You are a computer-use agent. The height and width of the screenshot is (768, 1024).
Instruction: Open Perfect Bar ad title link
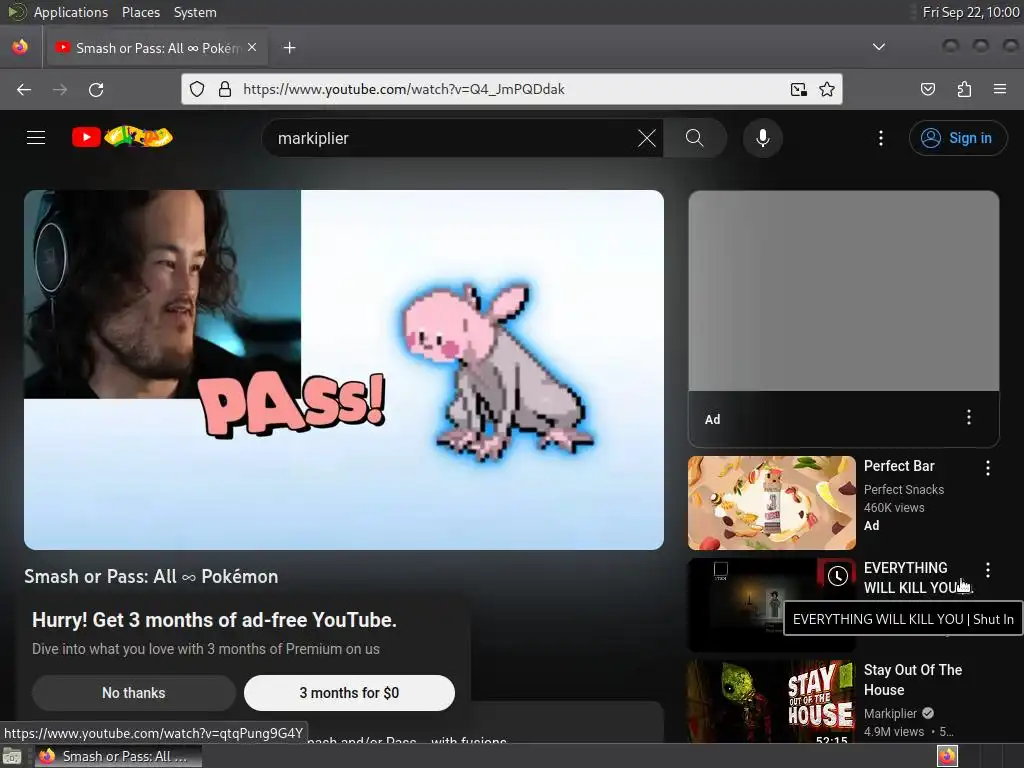click(899, 466)
